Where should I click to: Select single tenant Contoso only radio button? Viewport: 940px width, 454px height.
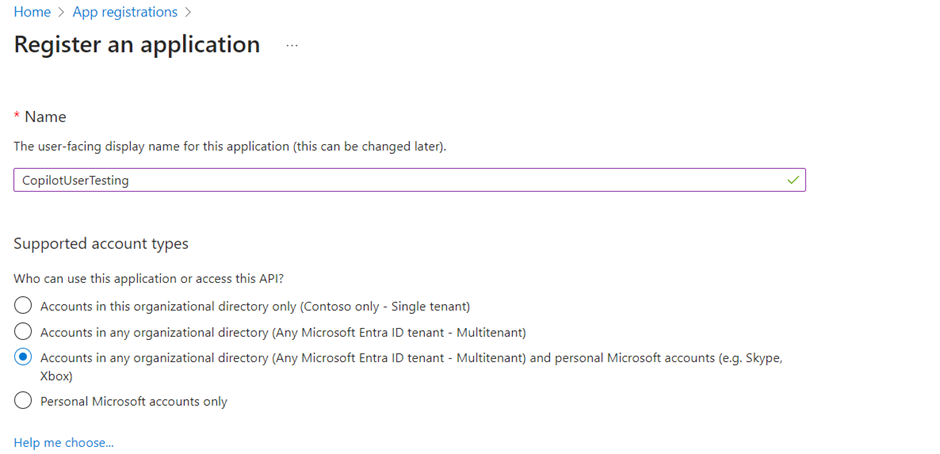point(24,306)
